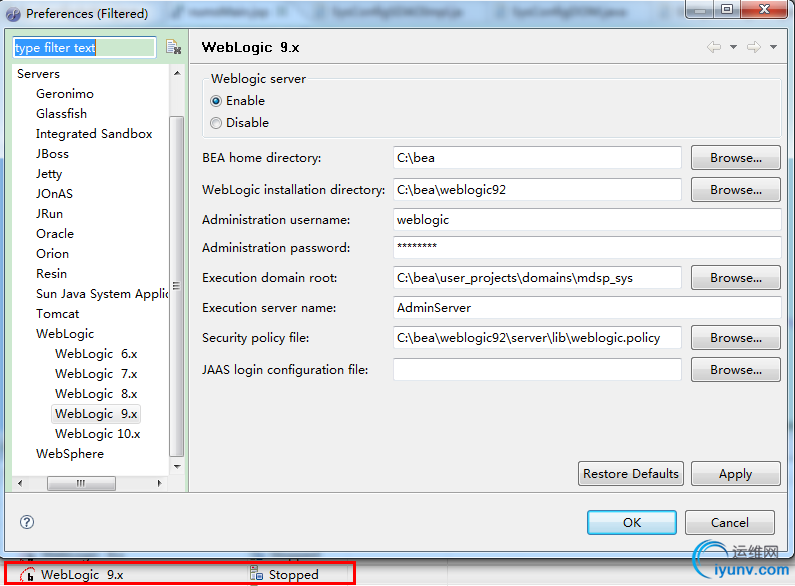795x586 pixels.
Task: Select JRun in the tree
Action: pyautogui.click(x=49, y=214)
